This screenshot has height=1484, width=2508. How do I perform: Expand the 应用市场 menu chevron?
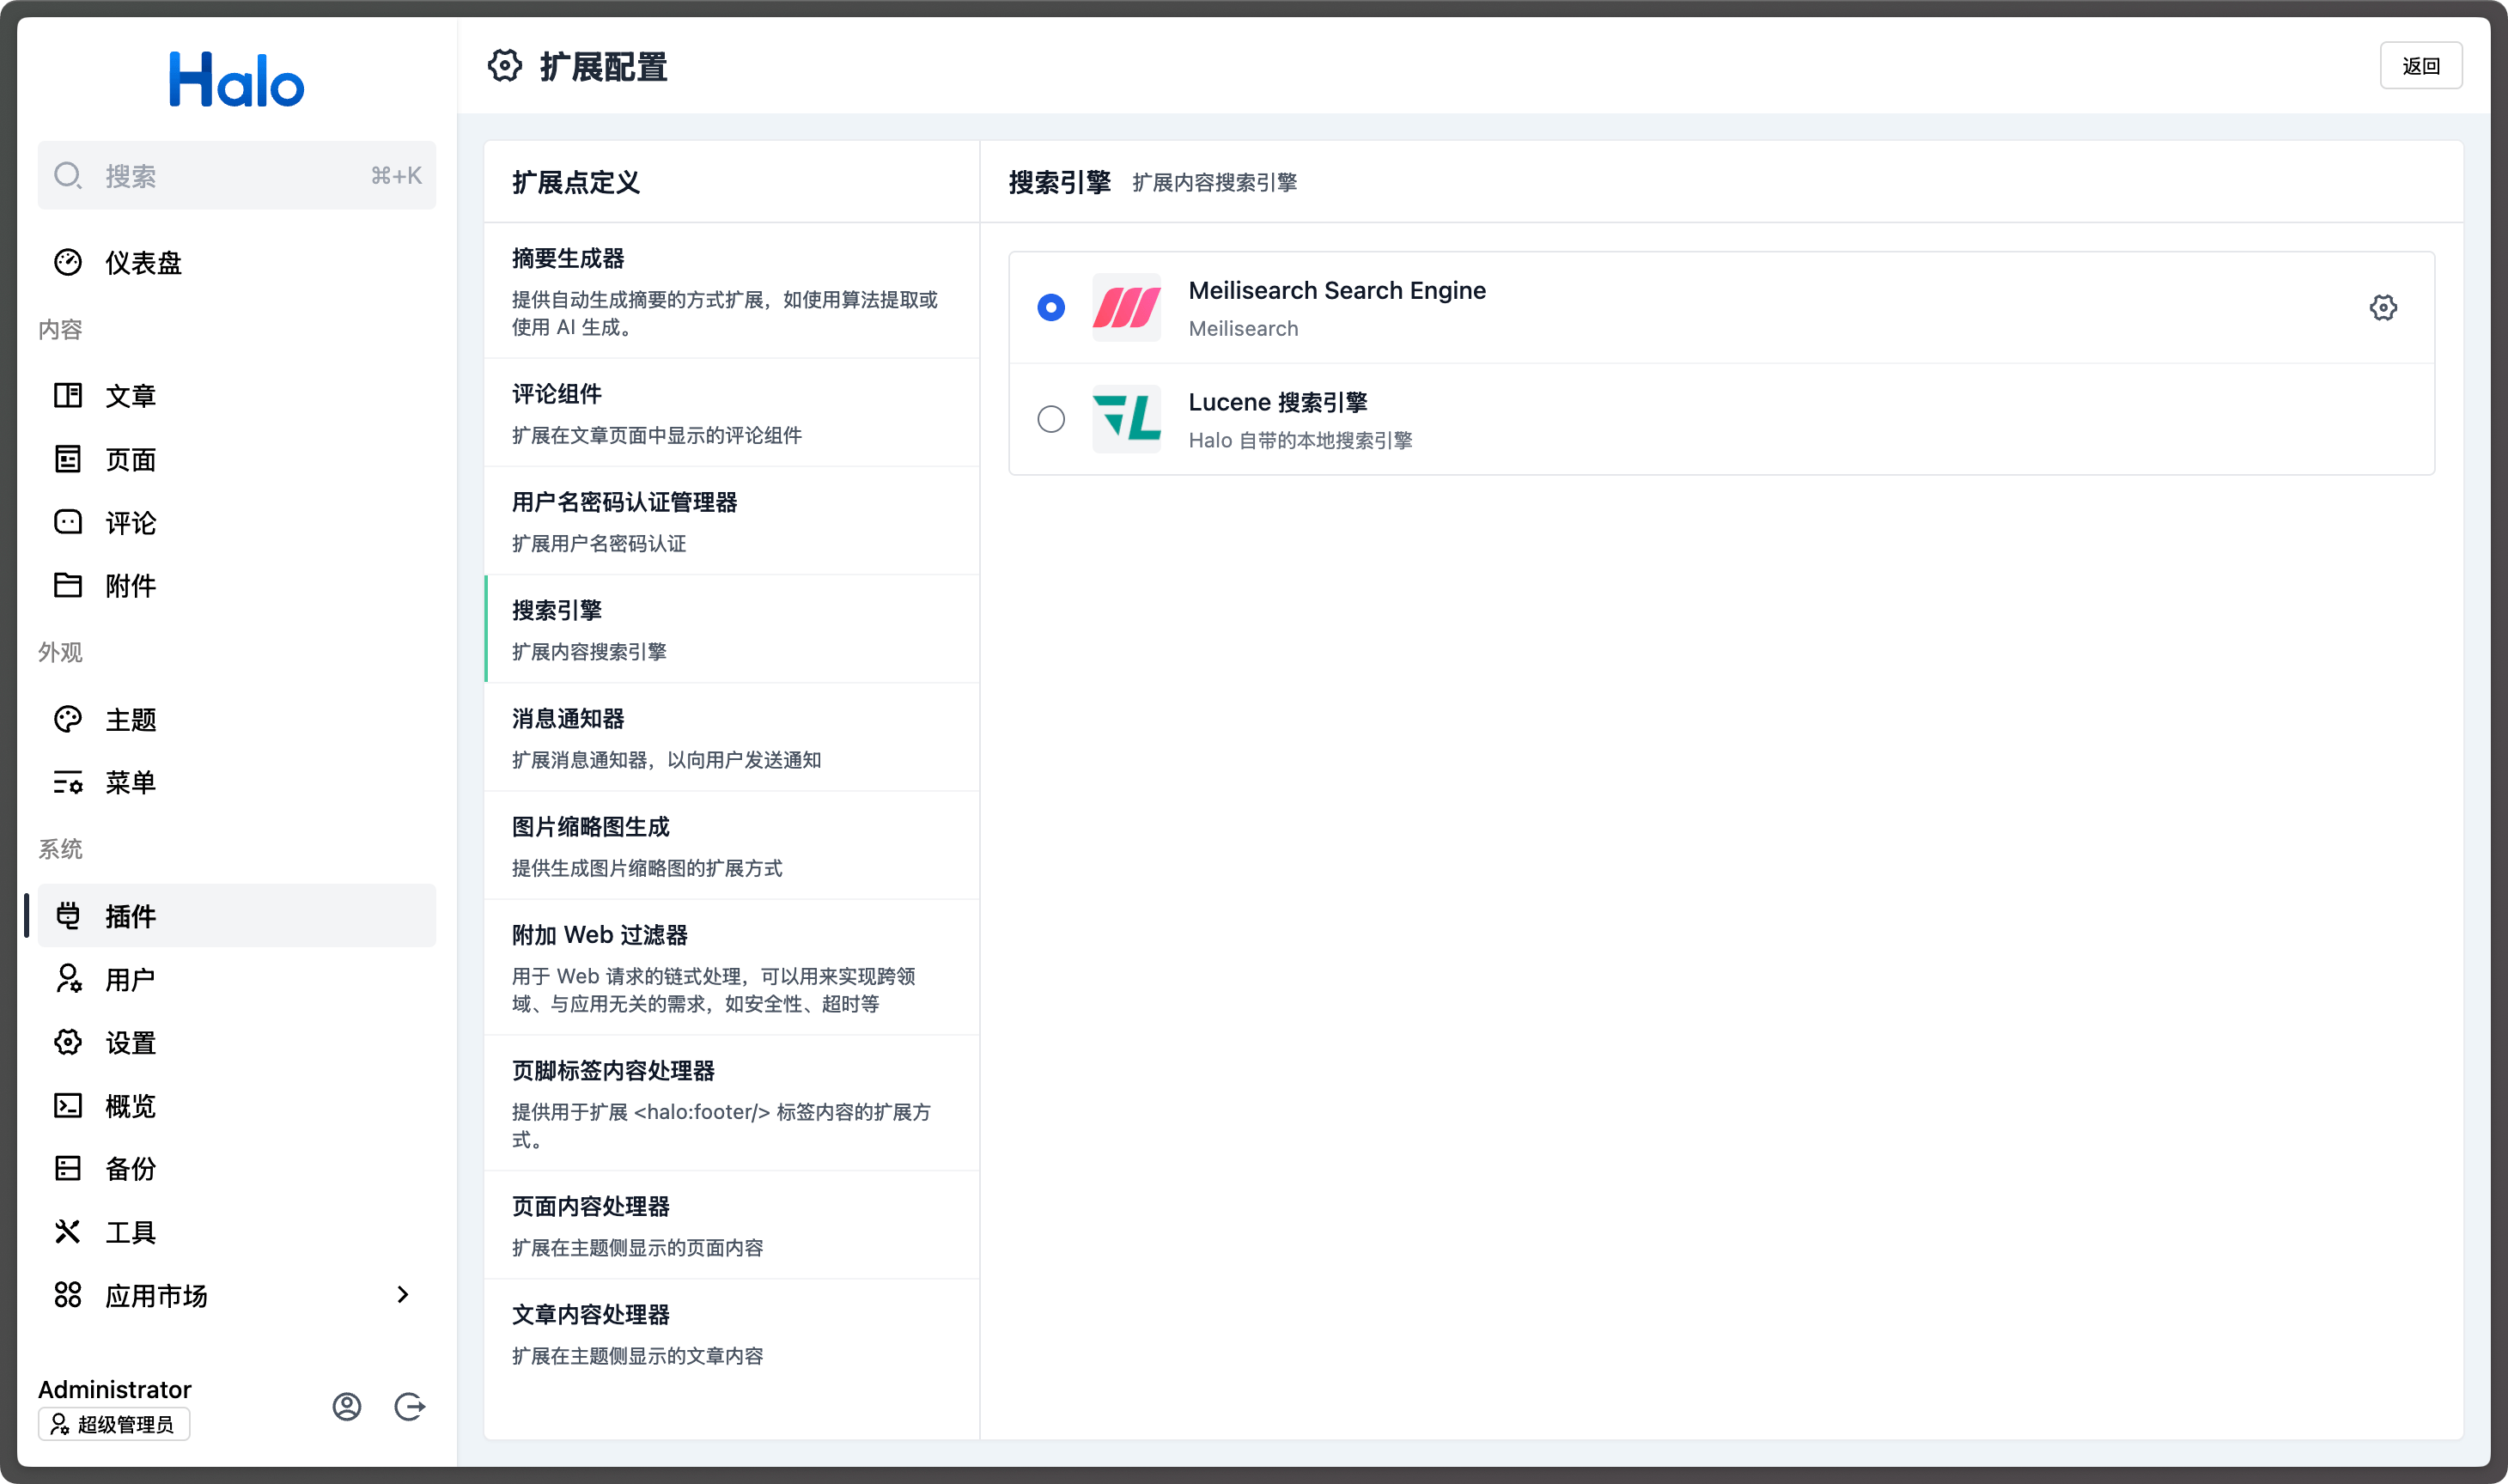tap(403, 1294)
